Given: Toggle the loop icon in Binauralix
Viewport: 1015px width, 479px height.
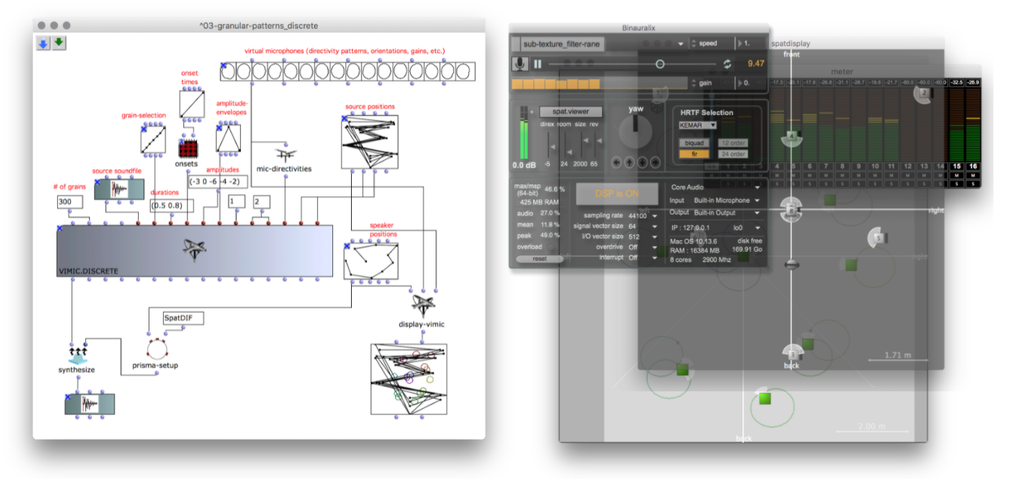Looking at the screenshot, I should click(x=727, y=64).
